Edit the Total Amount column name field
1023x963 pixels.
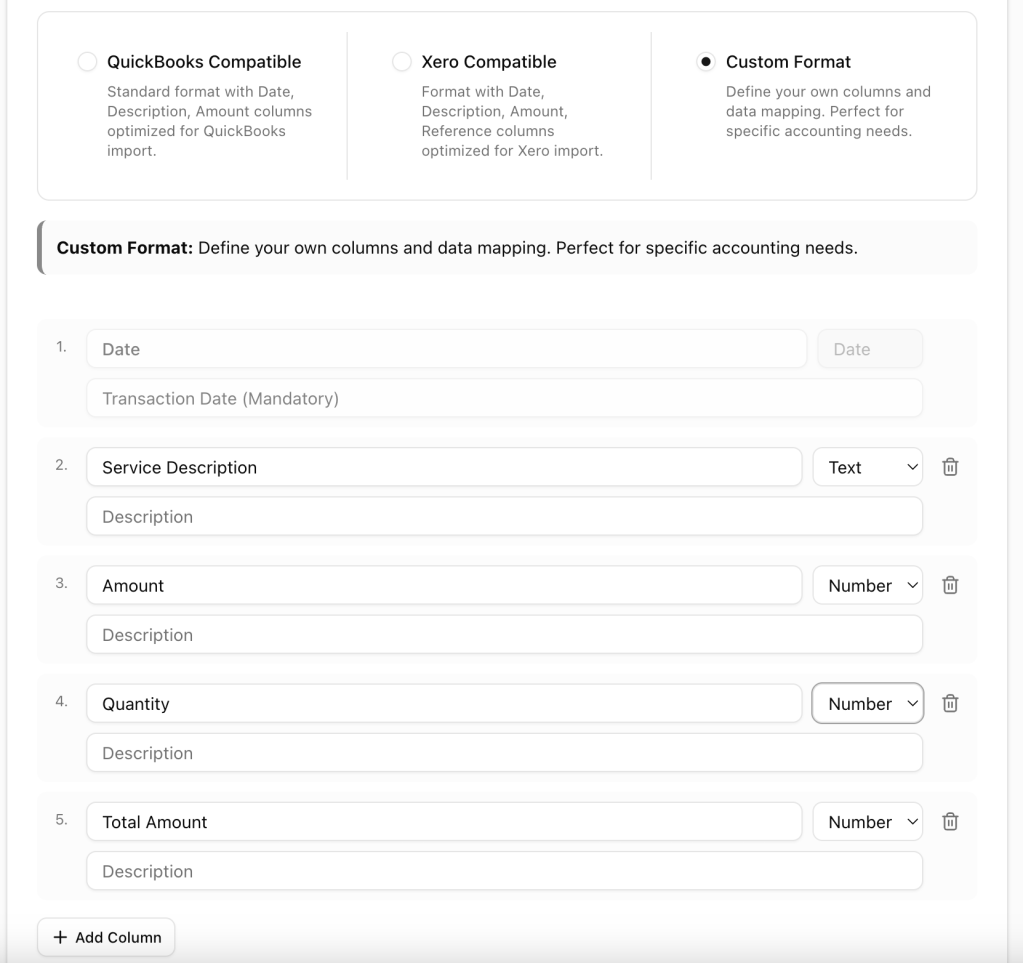click(444, 821)
